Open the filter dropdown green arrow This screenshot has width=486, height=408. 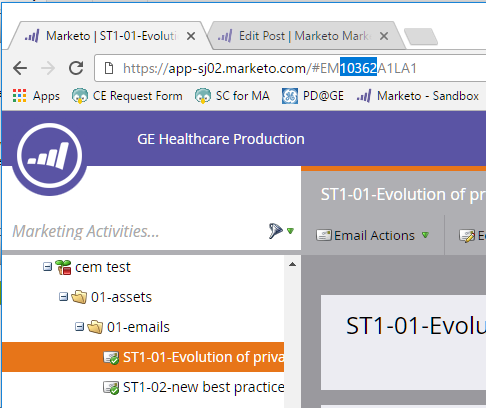tap(290, 231)
